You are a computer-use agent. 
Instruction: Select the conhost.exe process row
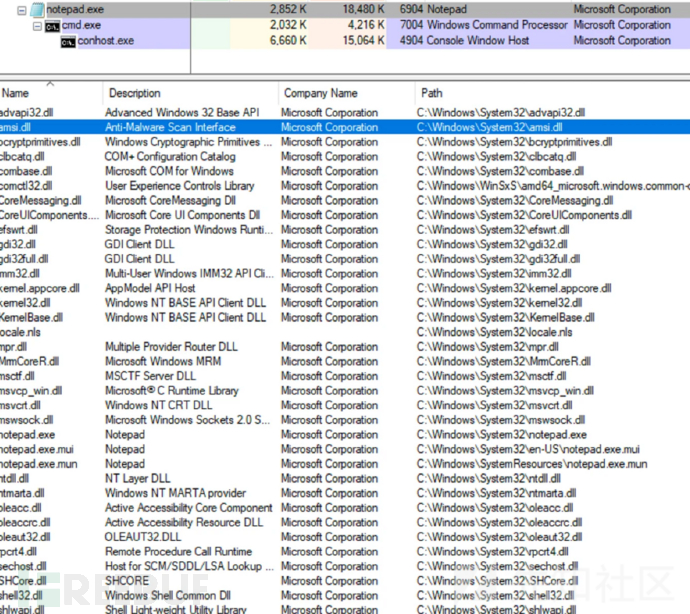pyautogui.click(x=345, y=40)
